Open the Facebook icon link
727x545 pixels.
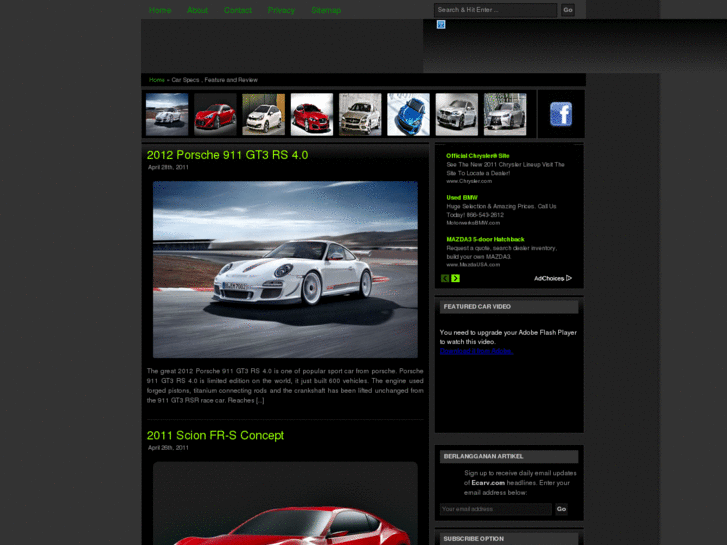(x=561, y=114)
